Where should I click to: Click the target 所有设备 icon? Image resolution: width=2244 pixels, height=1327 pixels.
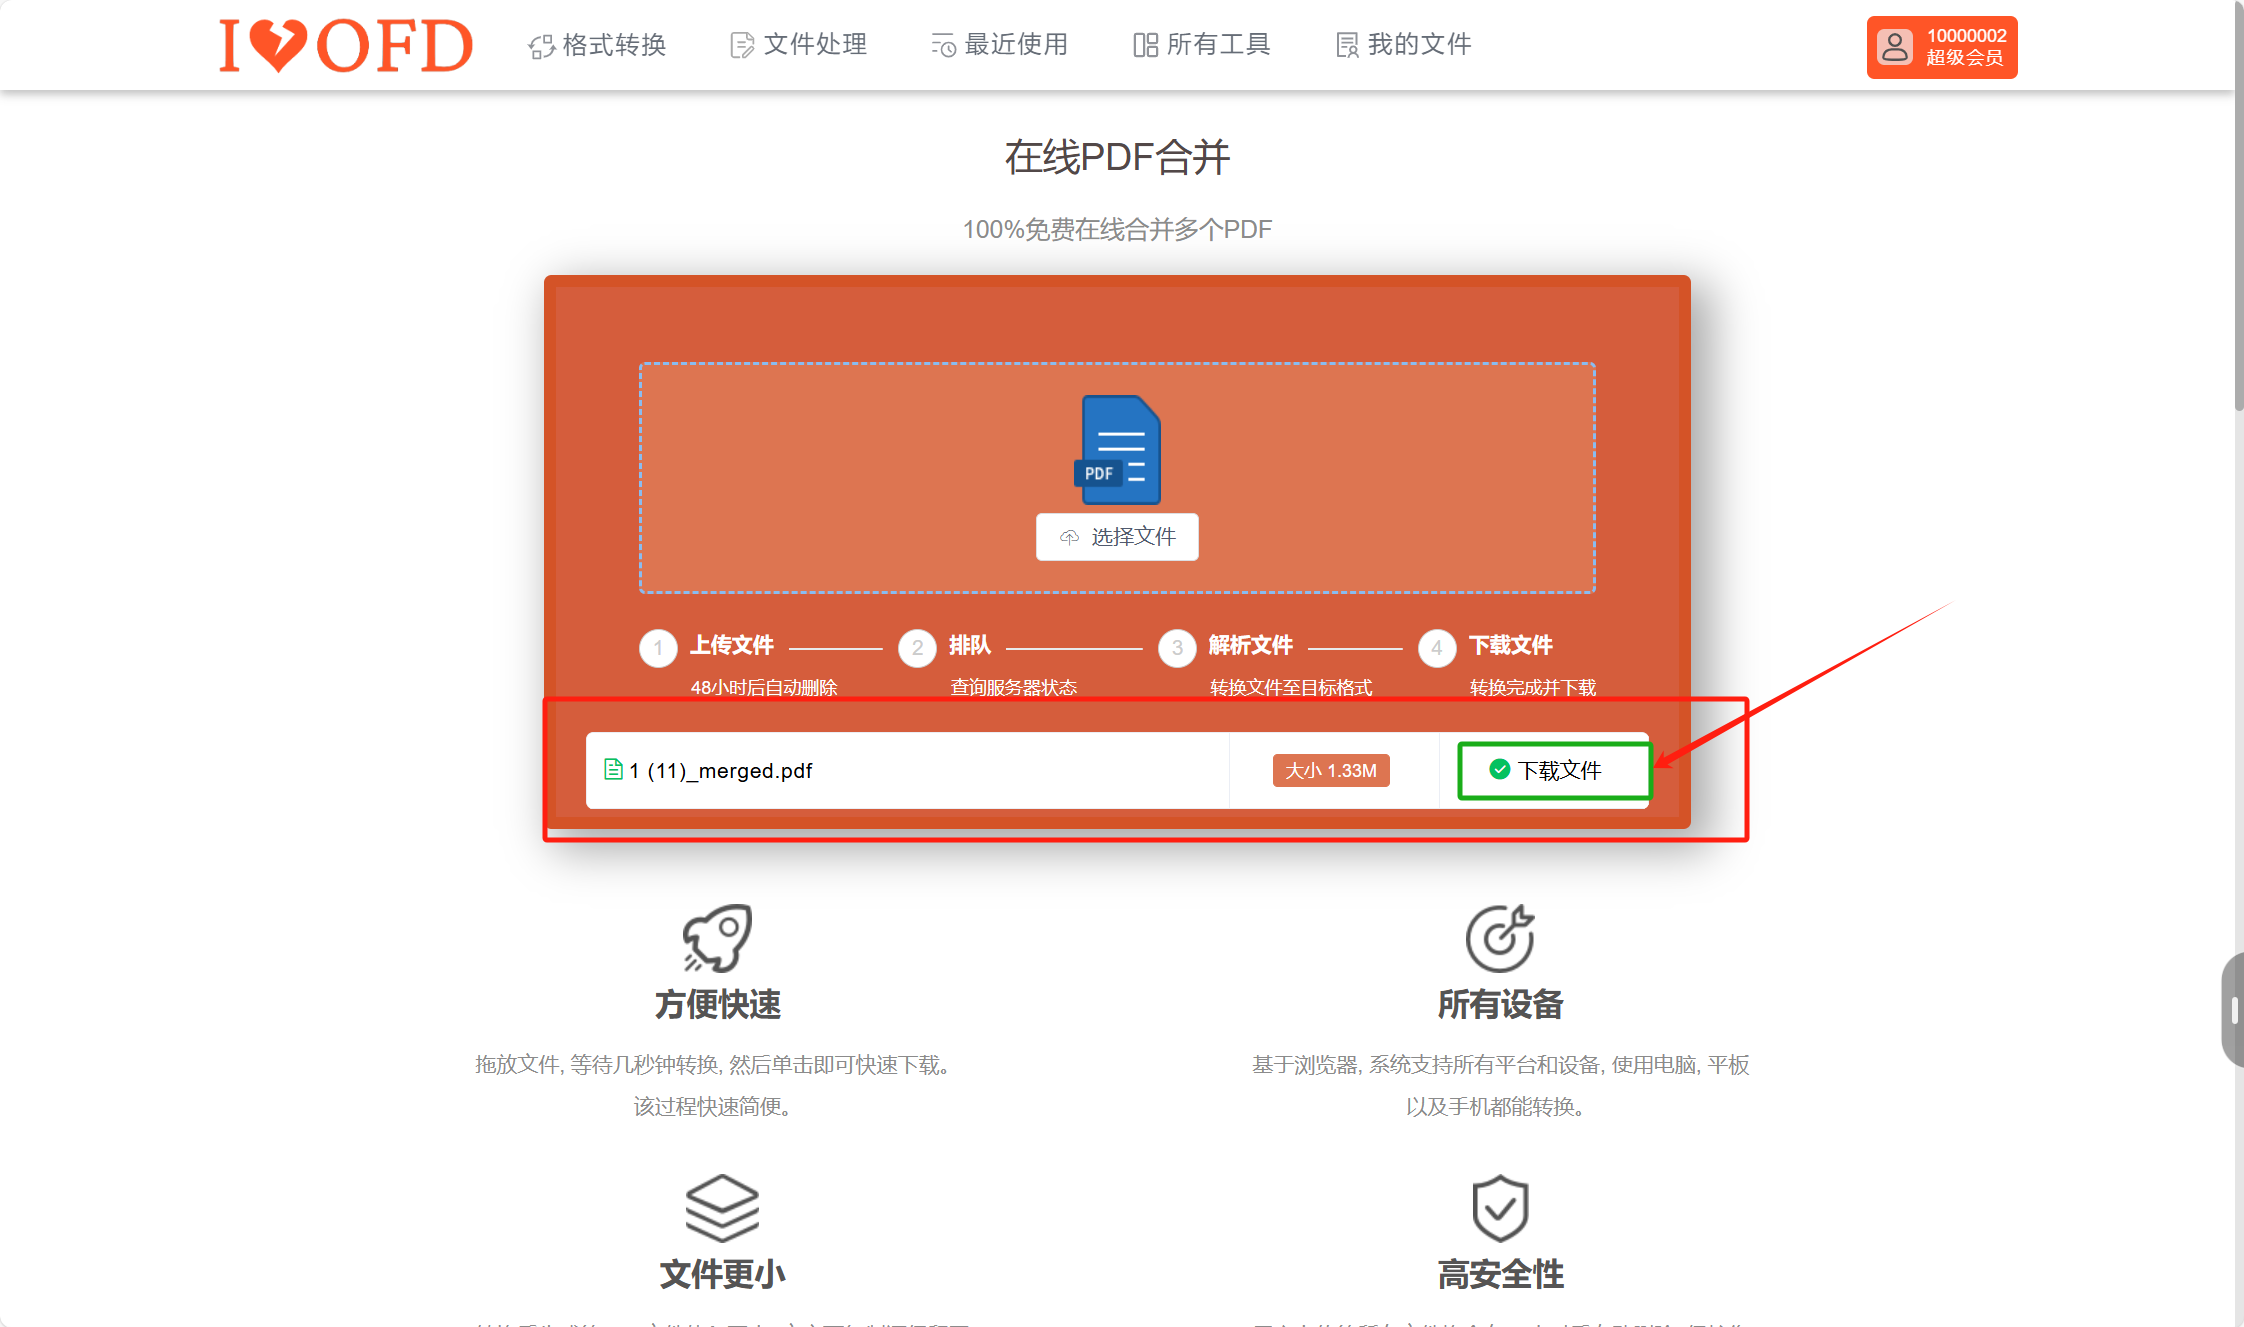(x=1499, y=938)
